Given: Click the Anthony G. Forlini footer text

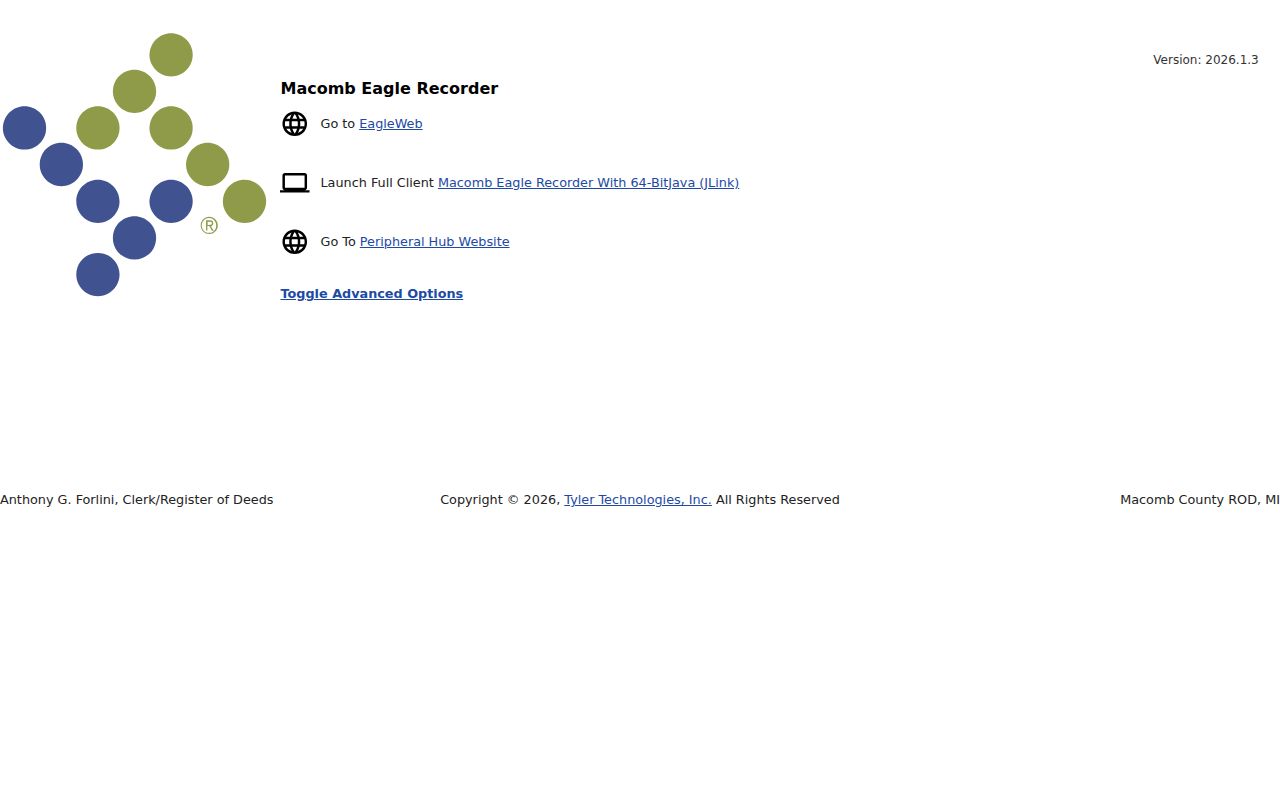Looking at the screenshot, I should click(x=136, y=500).
